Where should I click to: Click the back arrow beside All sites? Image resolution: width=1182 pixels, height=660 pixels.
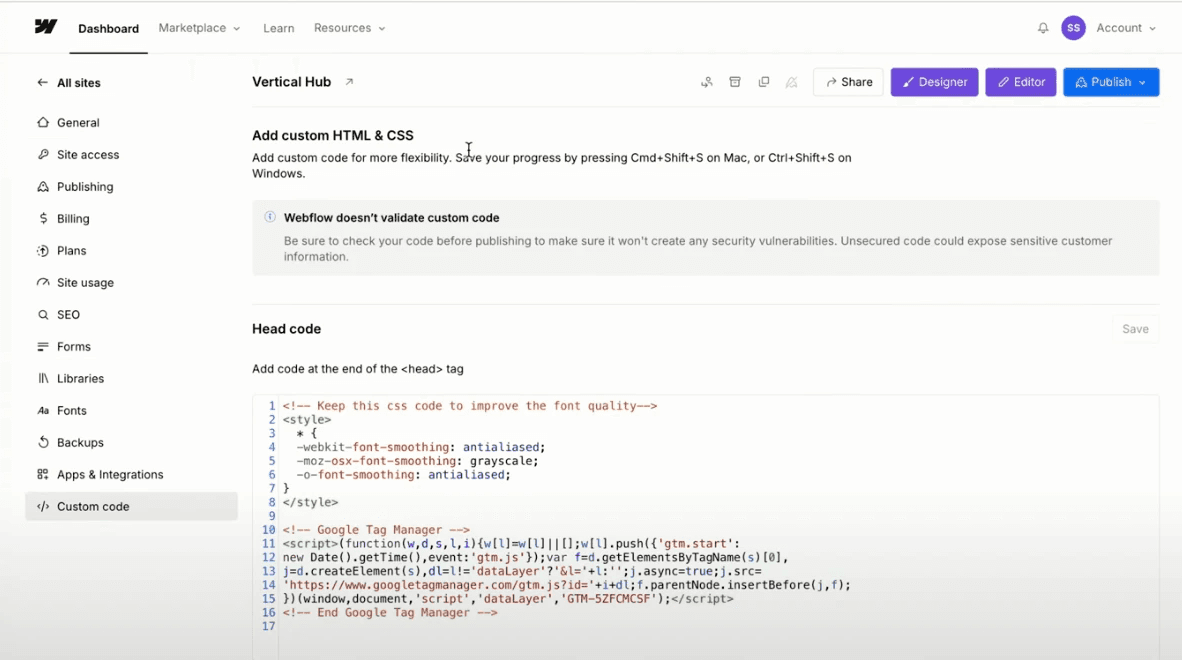42,83
